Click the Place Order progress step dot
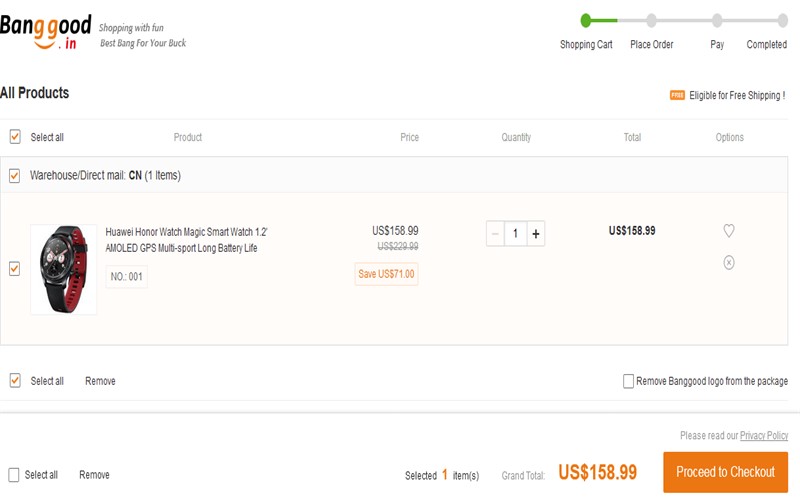 click(x=652, y=20)
